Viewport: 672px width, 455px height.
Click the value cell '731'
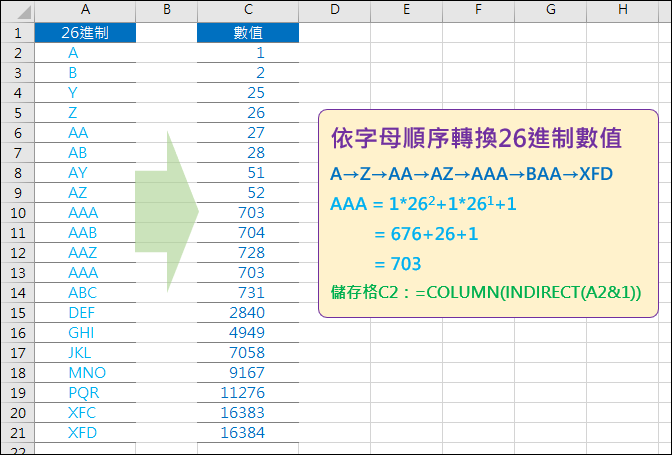tap(248, 293)
